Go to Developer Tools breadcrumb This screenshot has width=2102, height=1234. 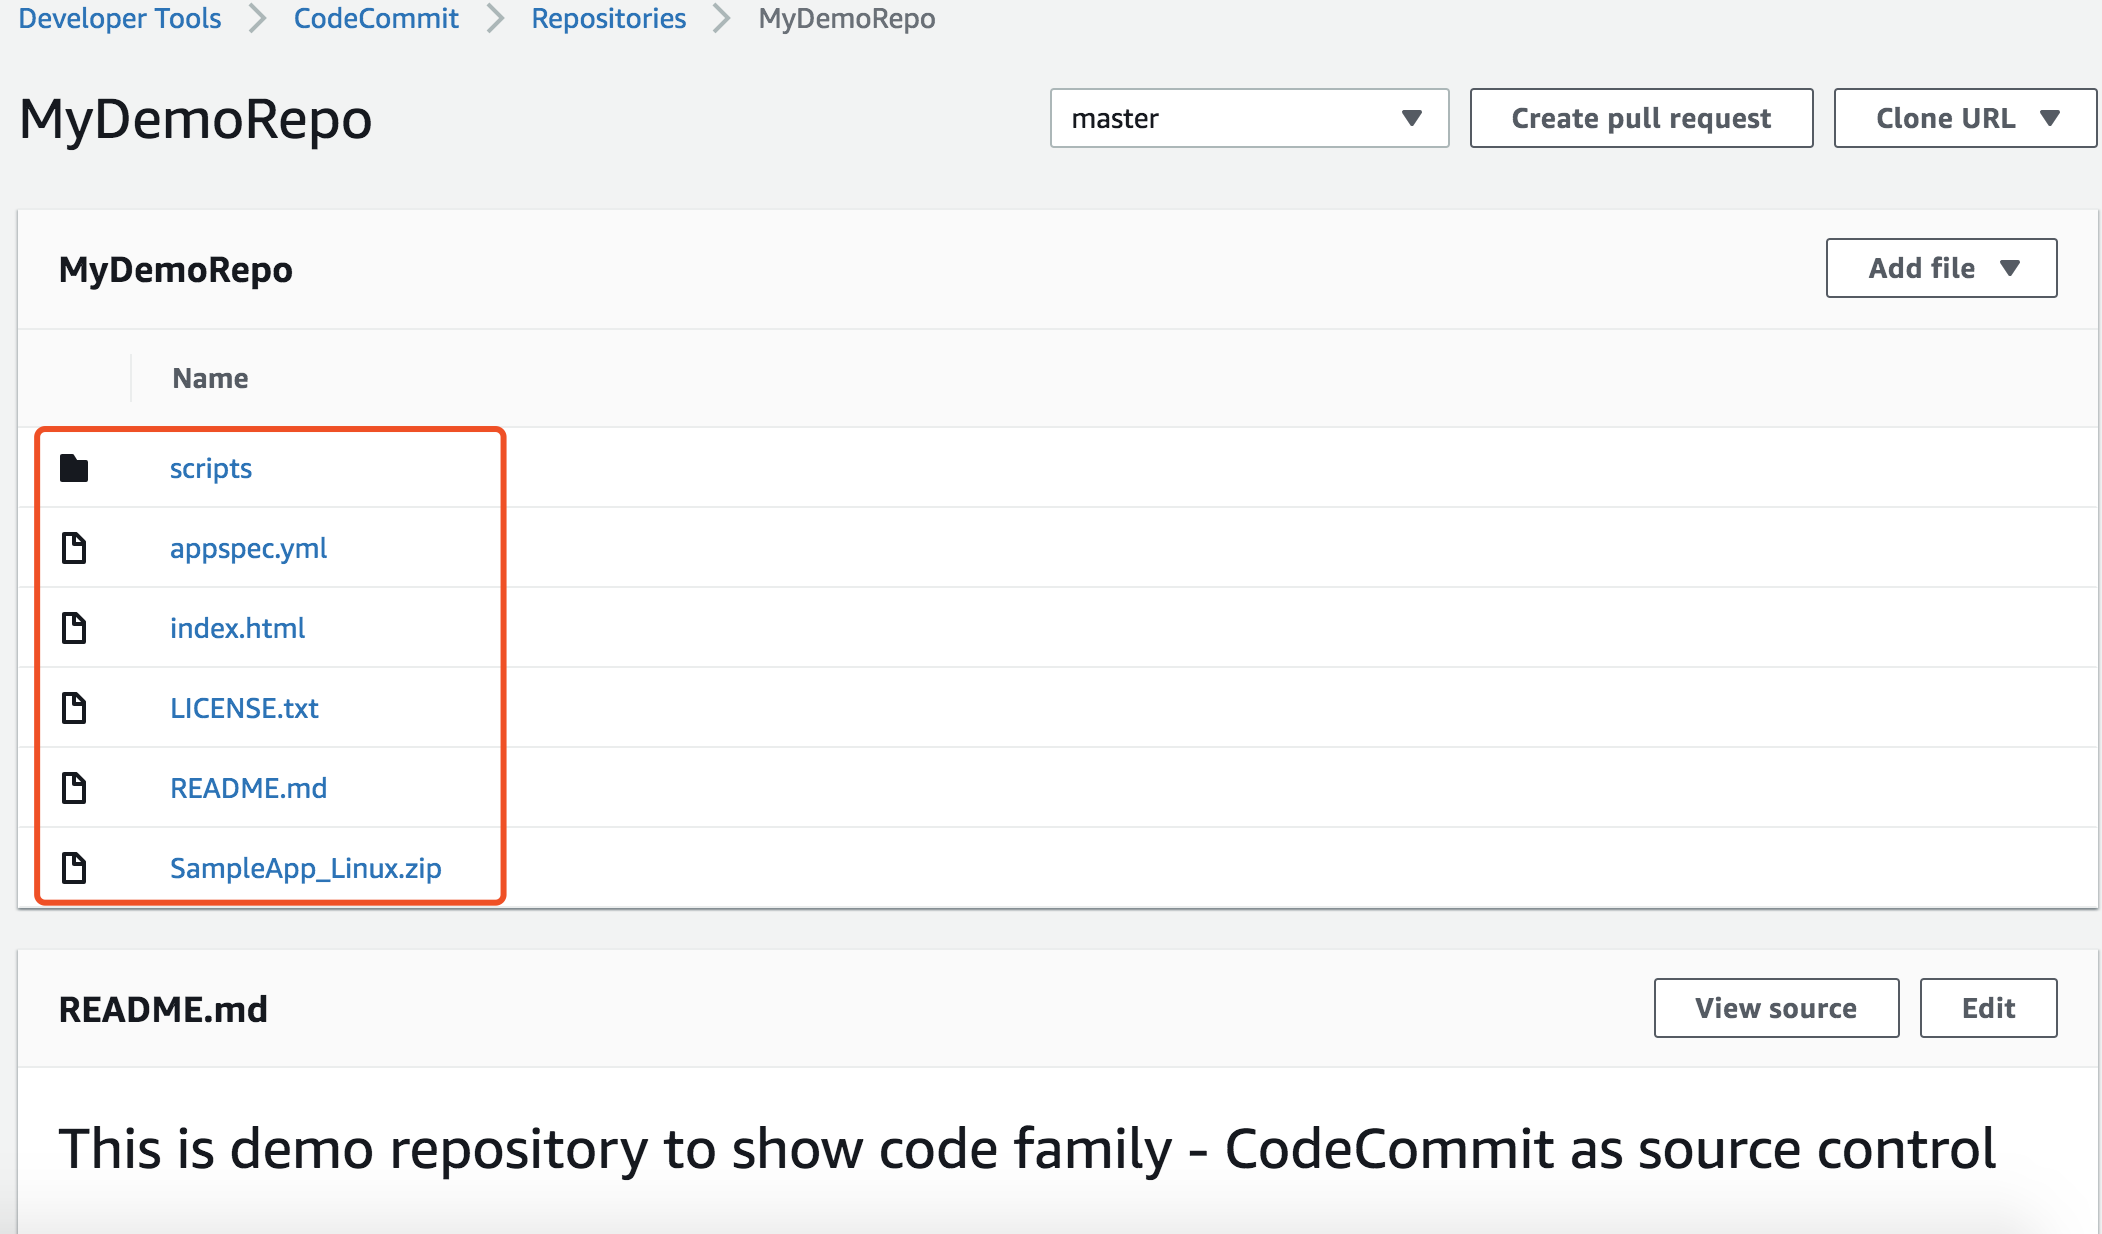(120, 18)
